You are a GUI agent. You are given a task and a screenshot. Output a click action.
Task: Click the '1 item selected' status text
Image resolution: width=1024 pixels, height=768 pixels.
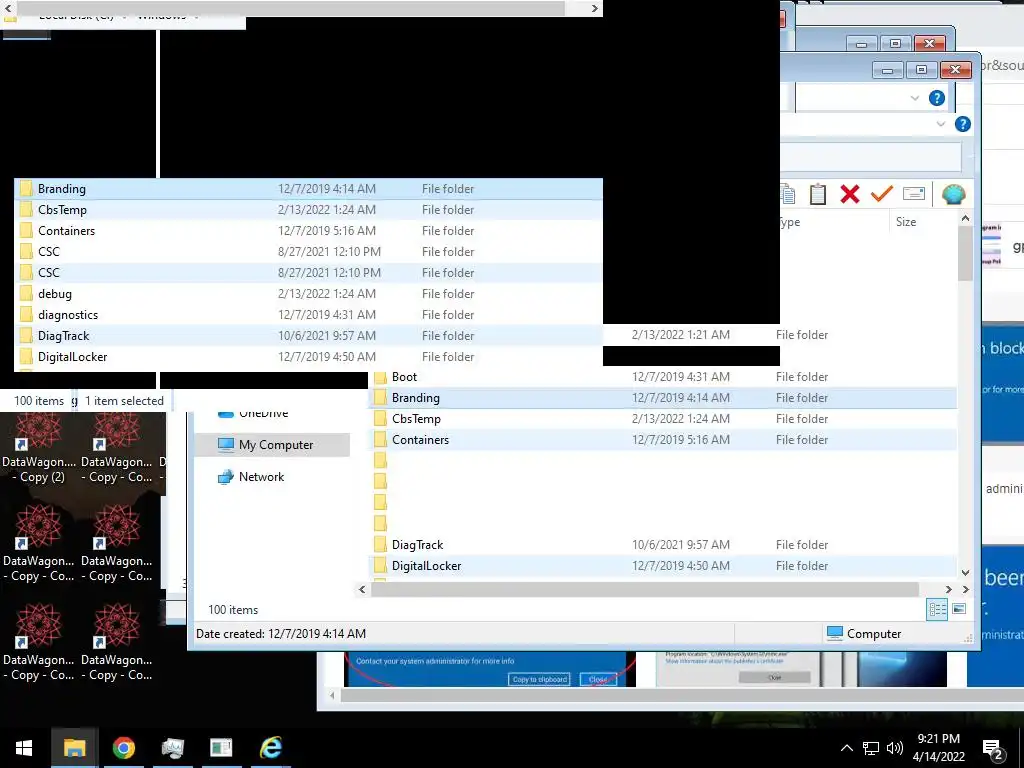pos(124,401)
